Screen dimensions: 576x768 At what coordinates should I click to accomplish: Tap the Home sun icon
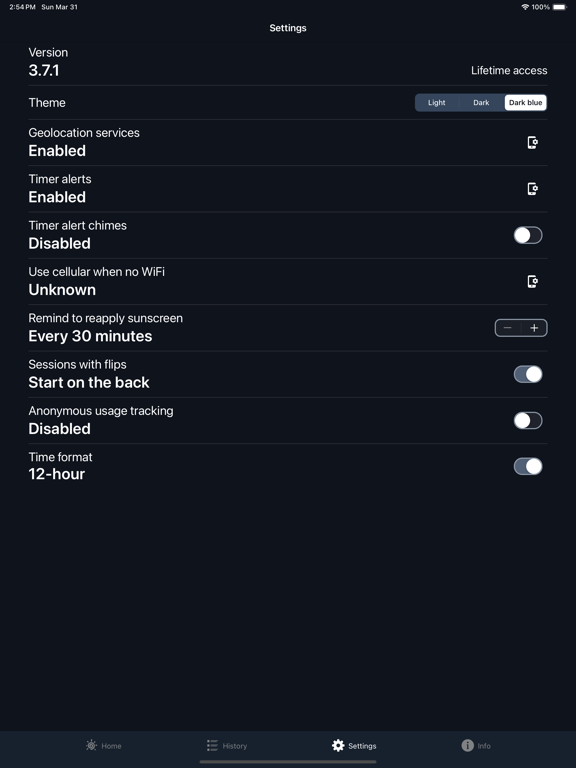point(91,745)
